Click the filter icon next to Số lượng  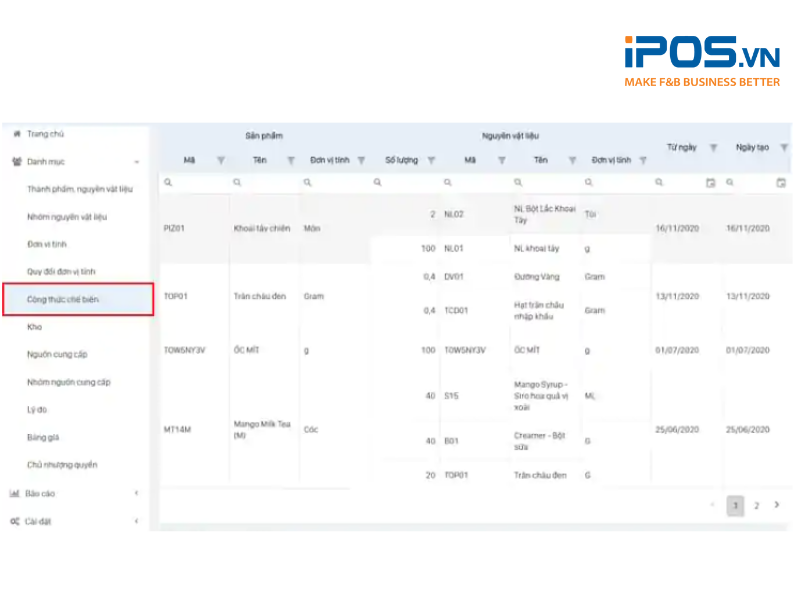(432, 160)
